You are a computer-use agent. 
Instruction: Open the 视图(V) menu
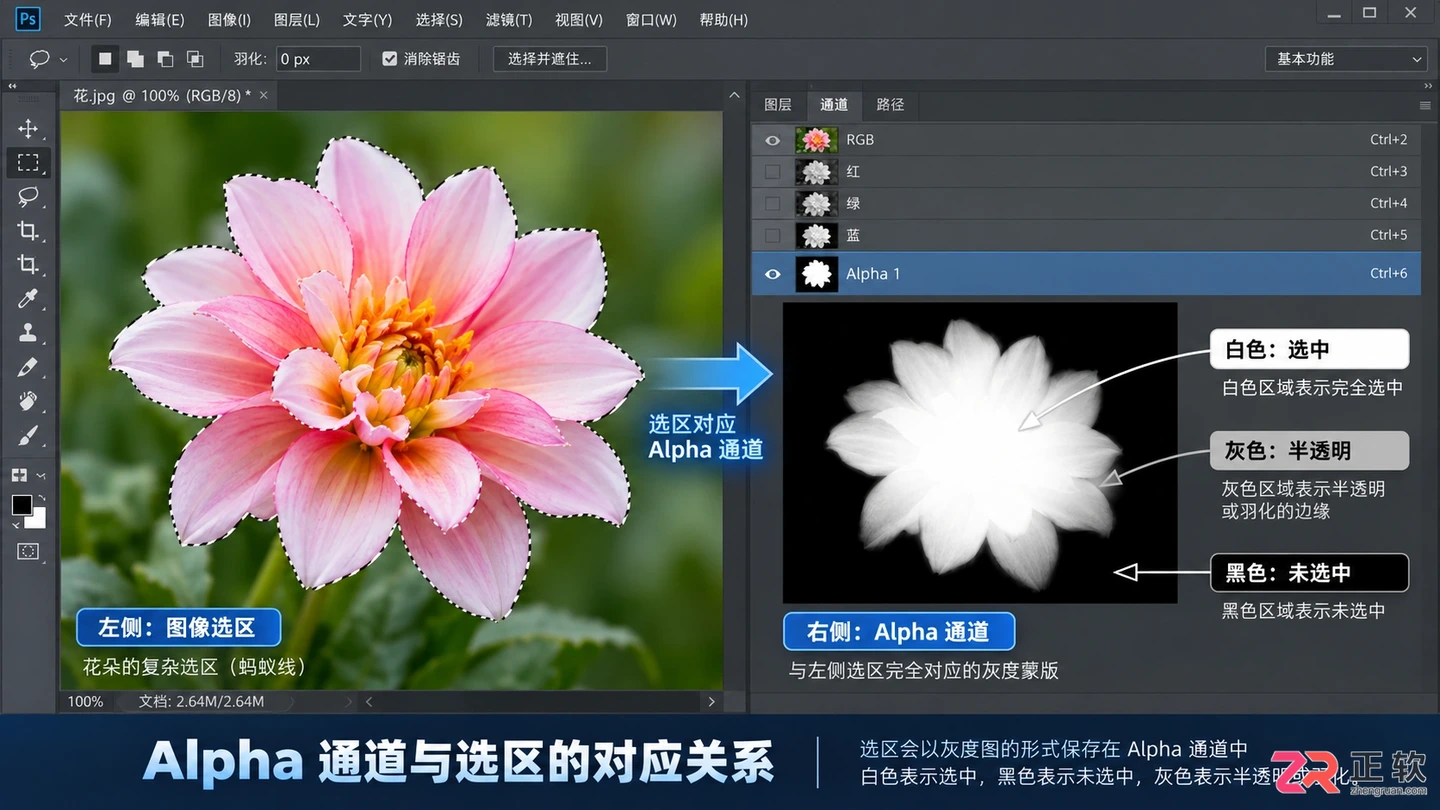click(579, 20)
